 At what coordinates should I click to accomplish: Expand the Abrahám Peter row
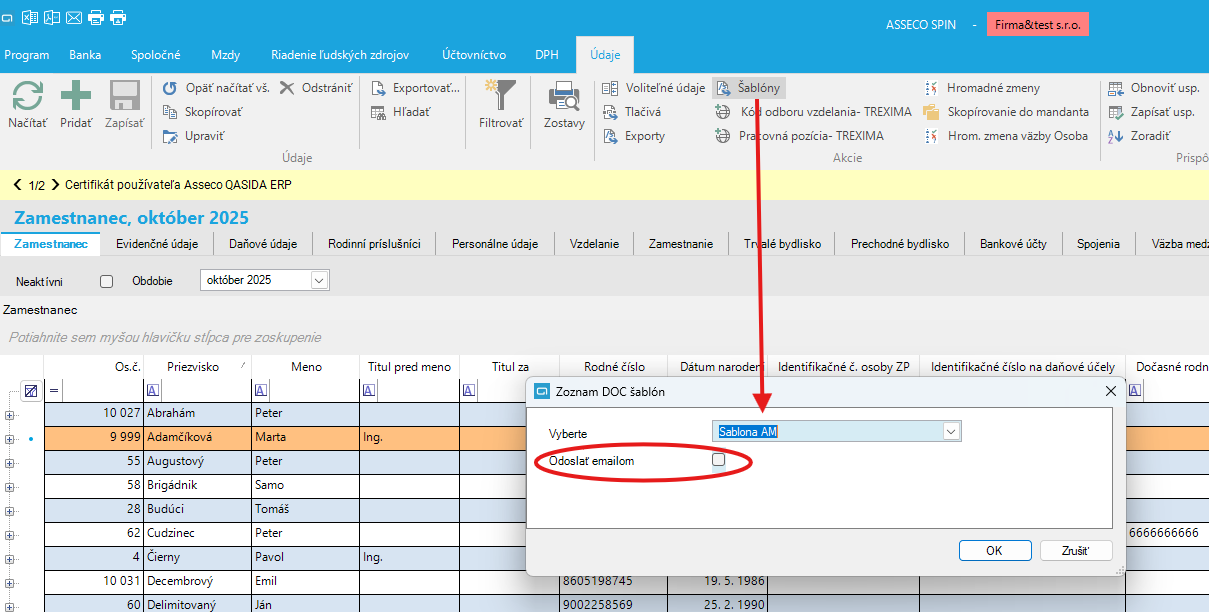click(x=10, y=414)
